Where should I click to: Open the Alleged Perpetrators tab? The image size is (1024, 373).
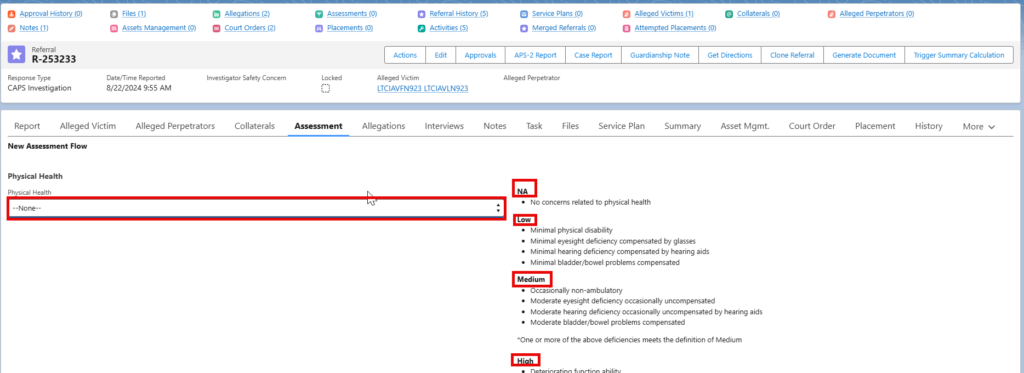(175, 126)
